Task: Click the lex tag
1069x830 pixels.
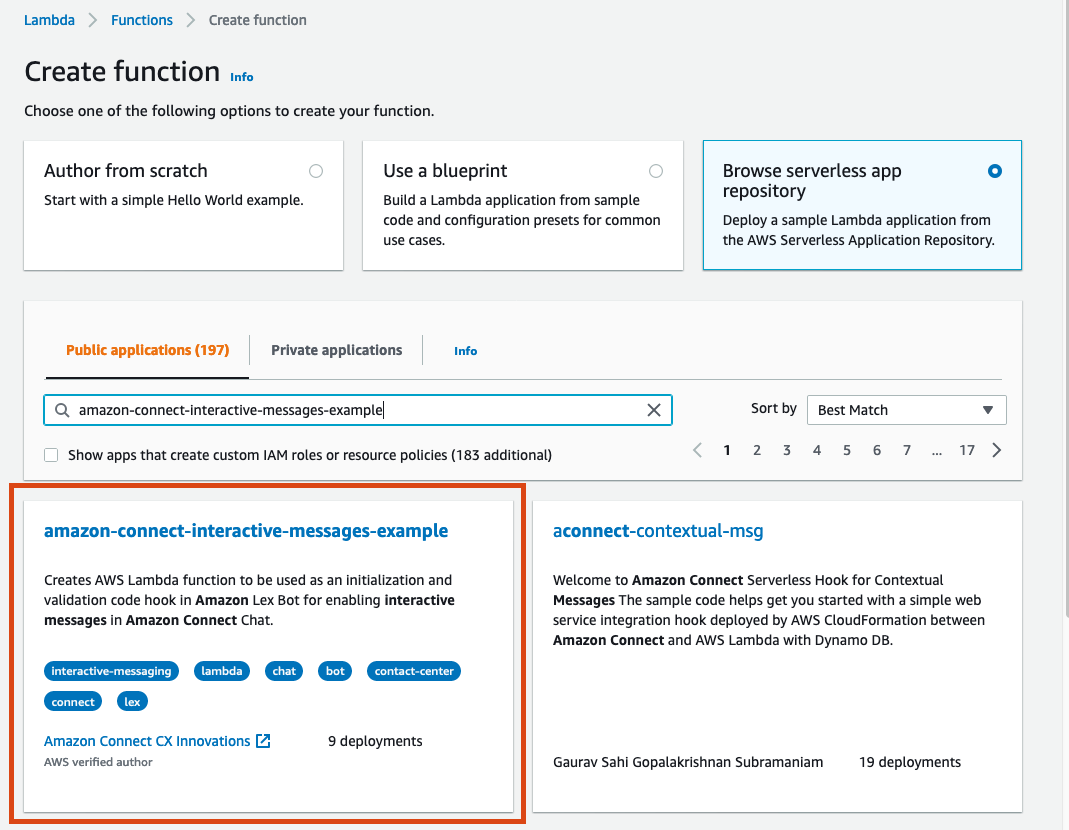Action: coord(132,702)
